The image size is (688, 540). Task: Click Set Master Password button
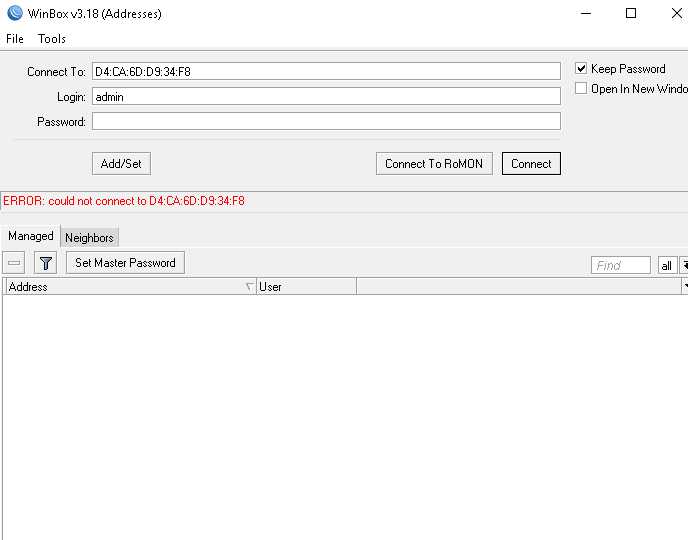[x=125, y=263]
